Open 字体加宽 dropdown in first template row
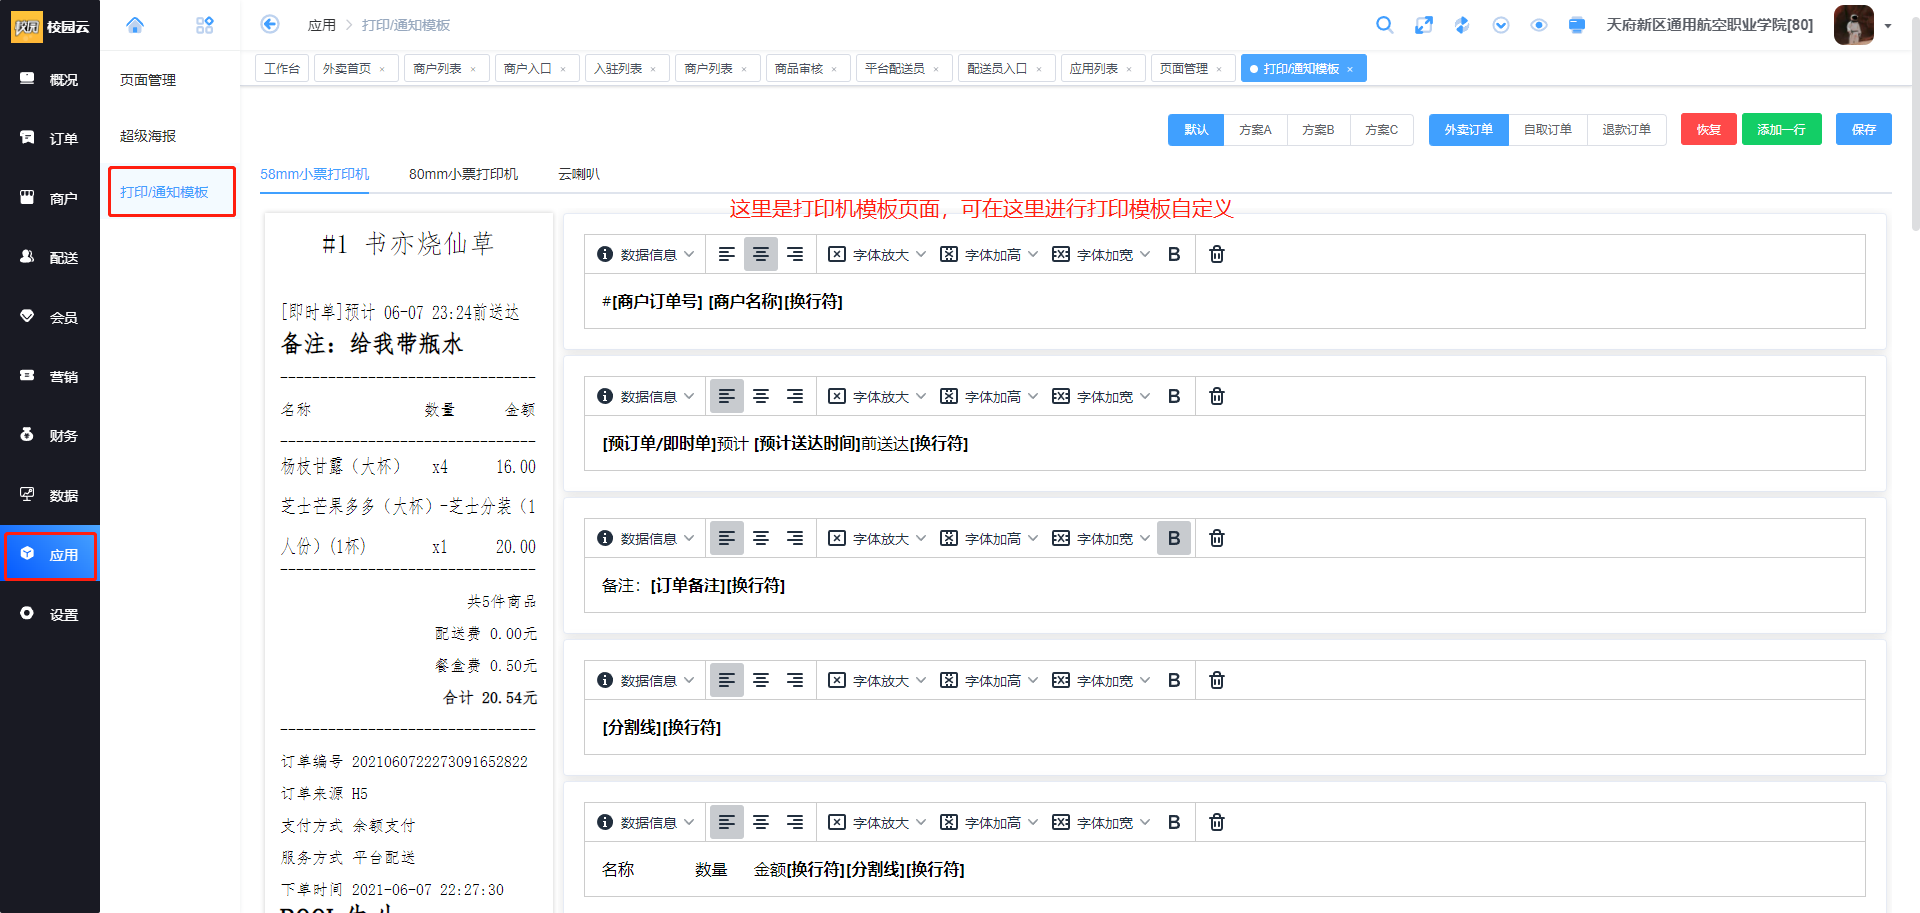The width and height of the screenshot is (1920, 913). click(1101, 255)
